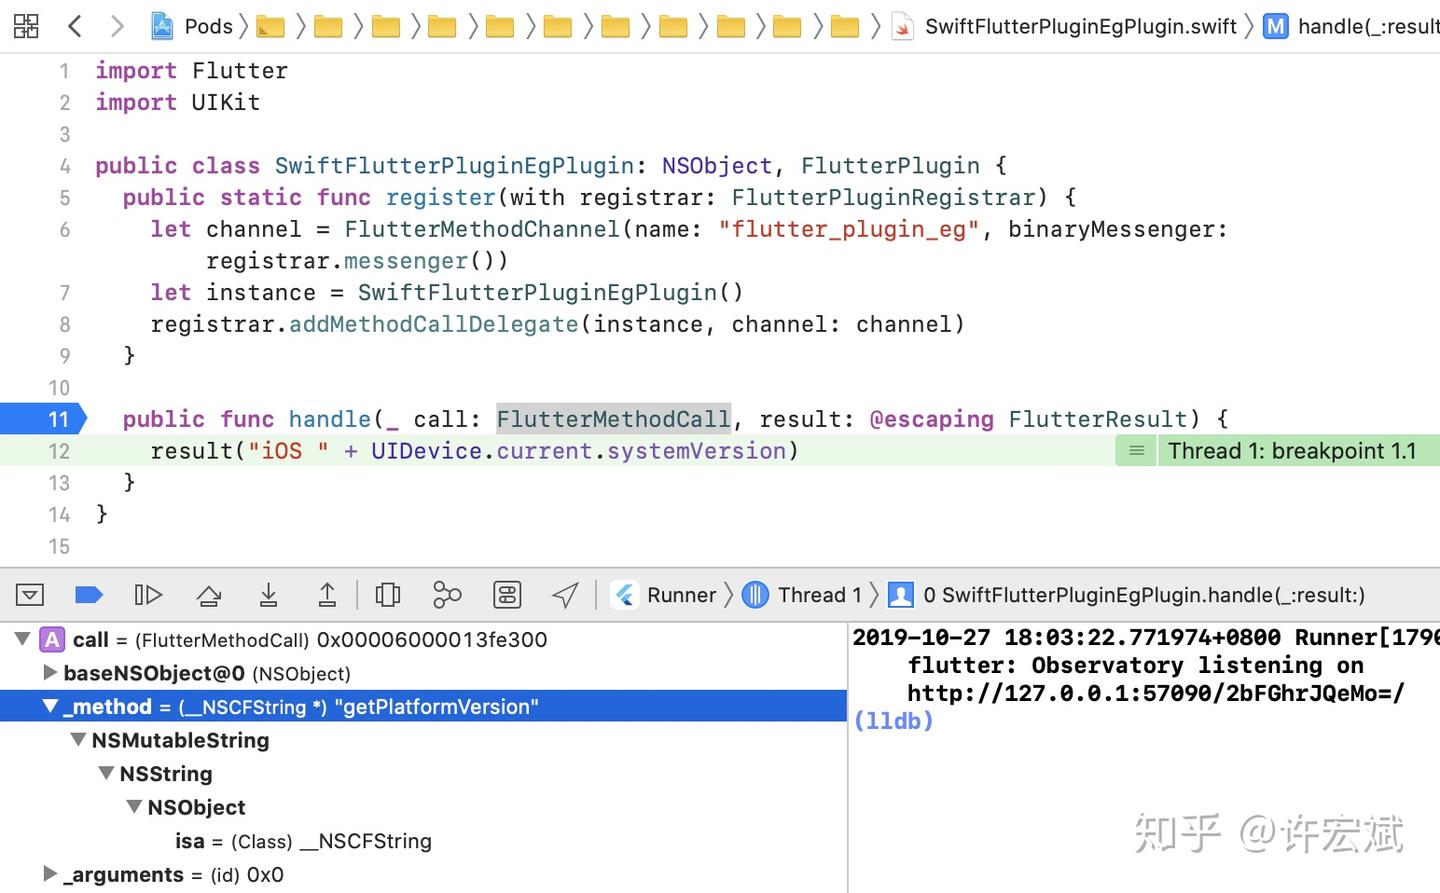
Task: Open the Environment Overrides popover
Action: [507, 594]
